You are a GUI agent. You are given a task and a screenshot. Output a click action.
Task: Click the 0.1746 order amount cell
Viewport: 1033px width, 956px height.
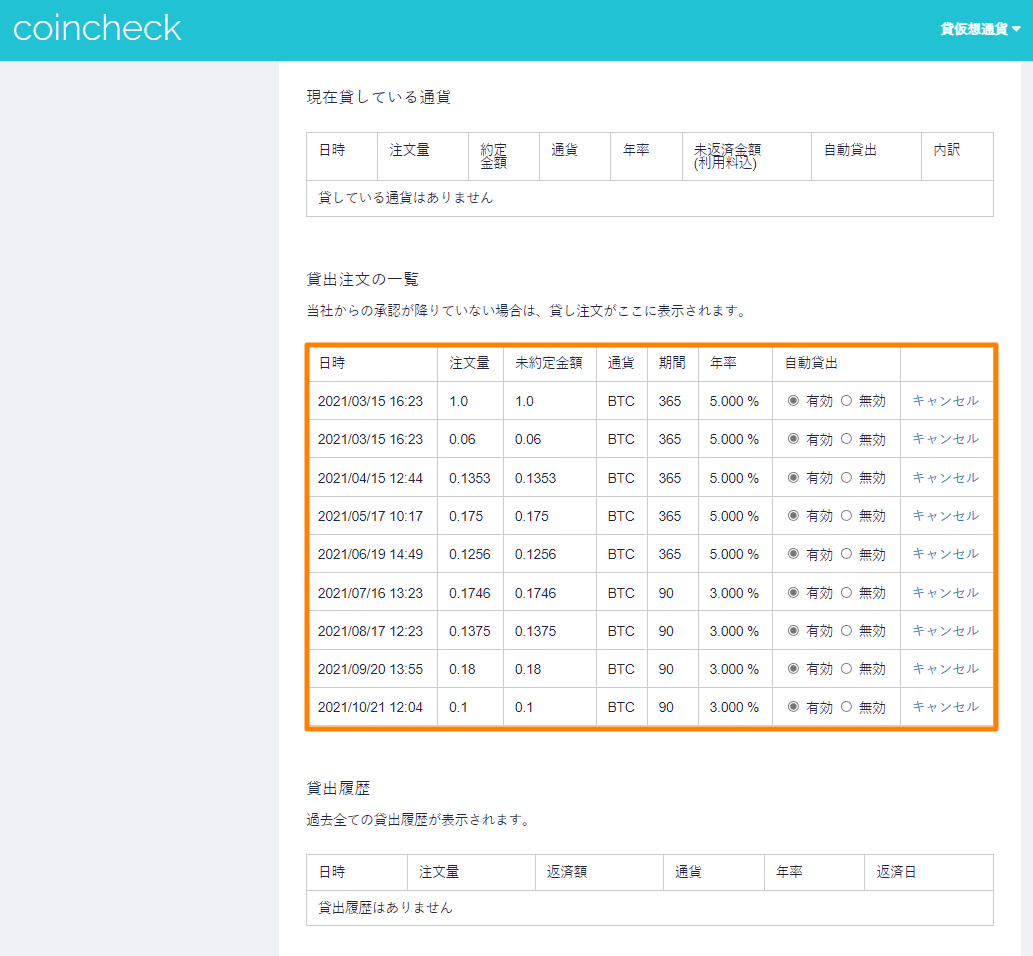pos(470,593)
